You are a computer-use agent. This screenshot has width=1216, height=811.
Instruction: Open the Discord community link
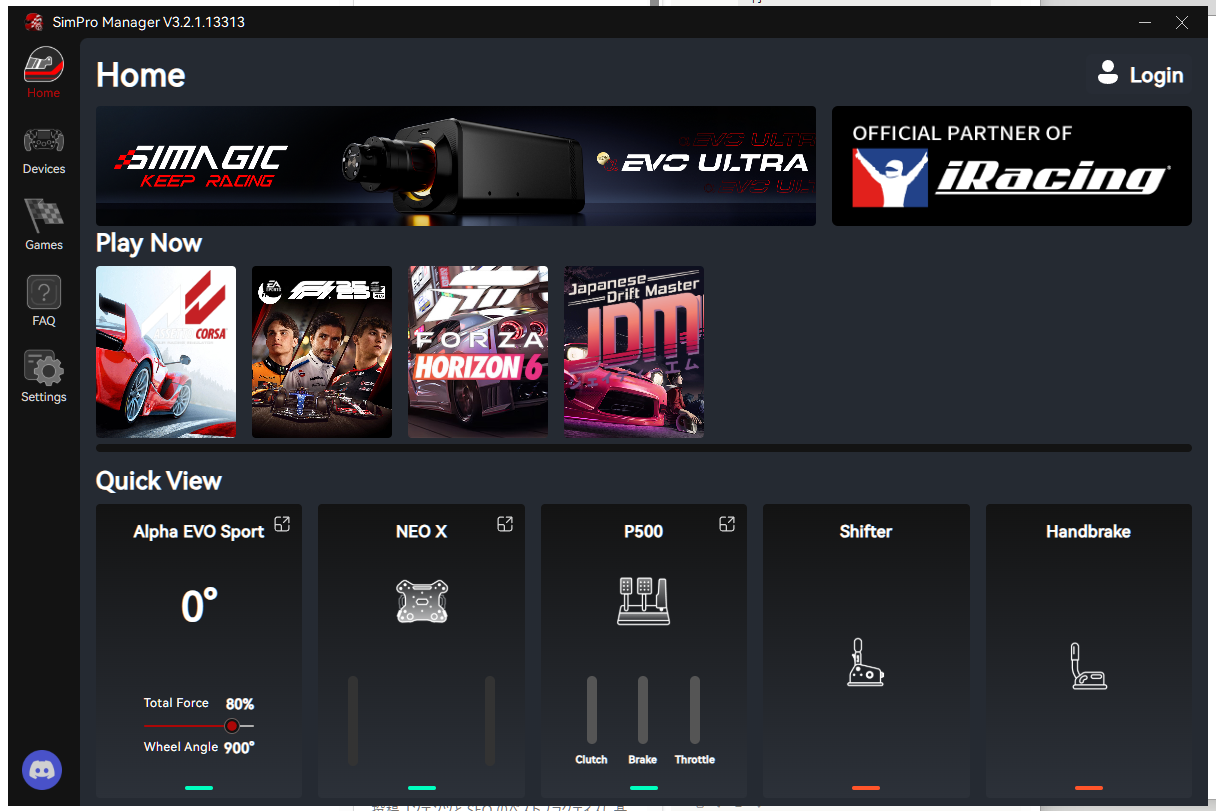click(42, 770)
